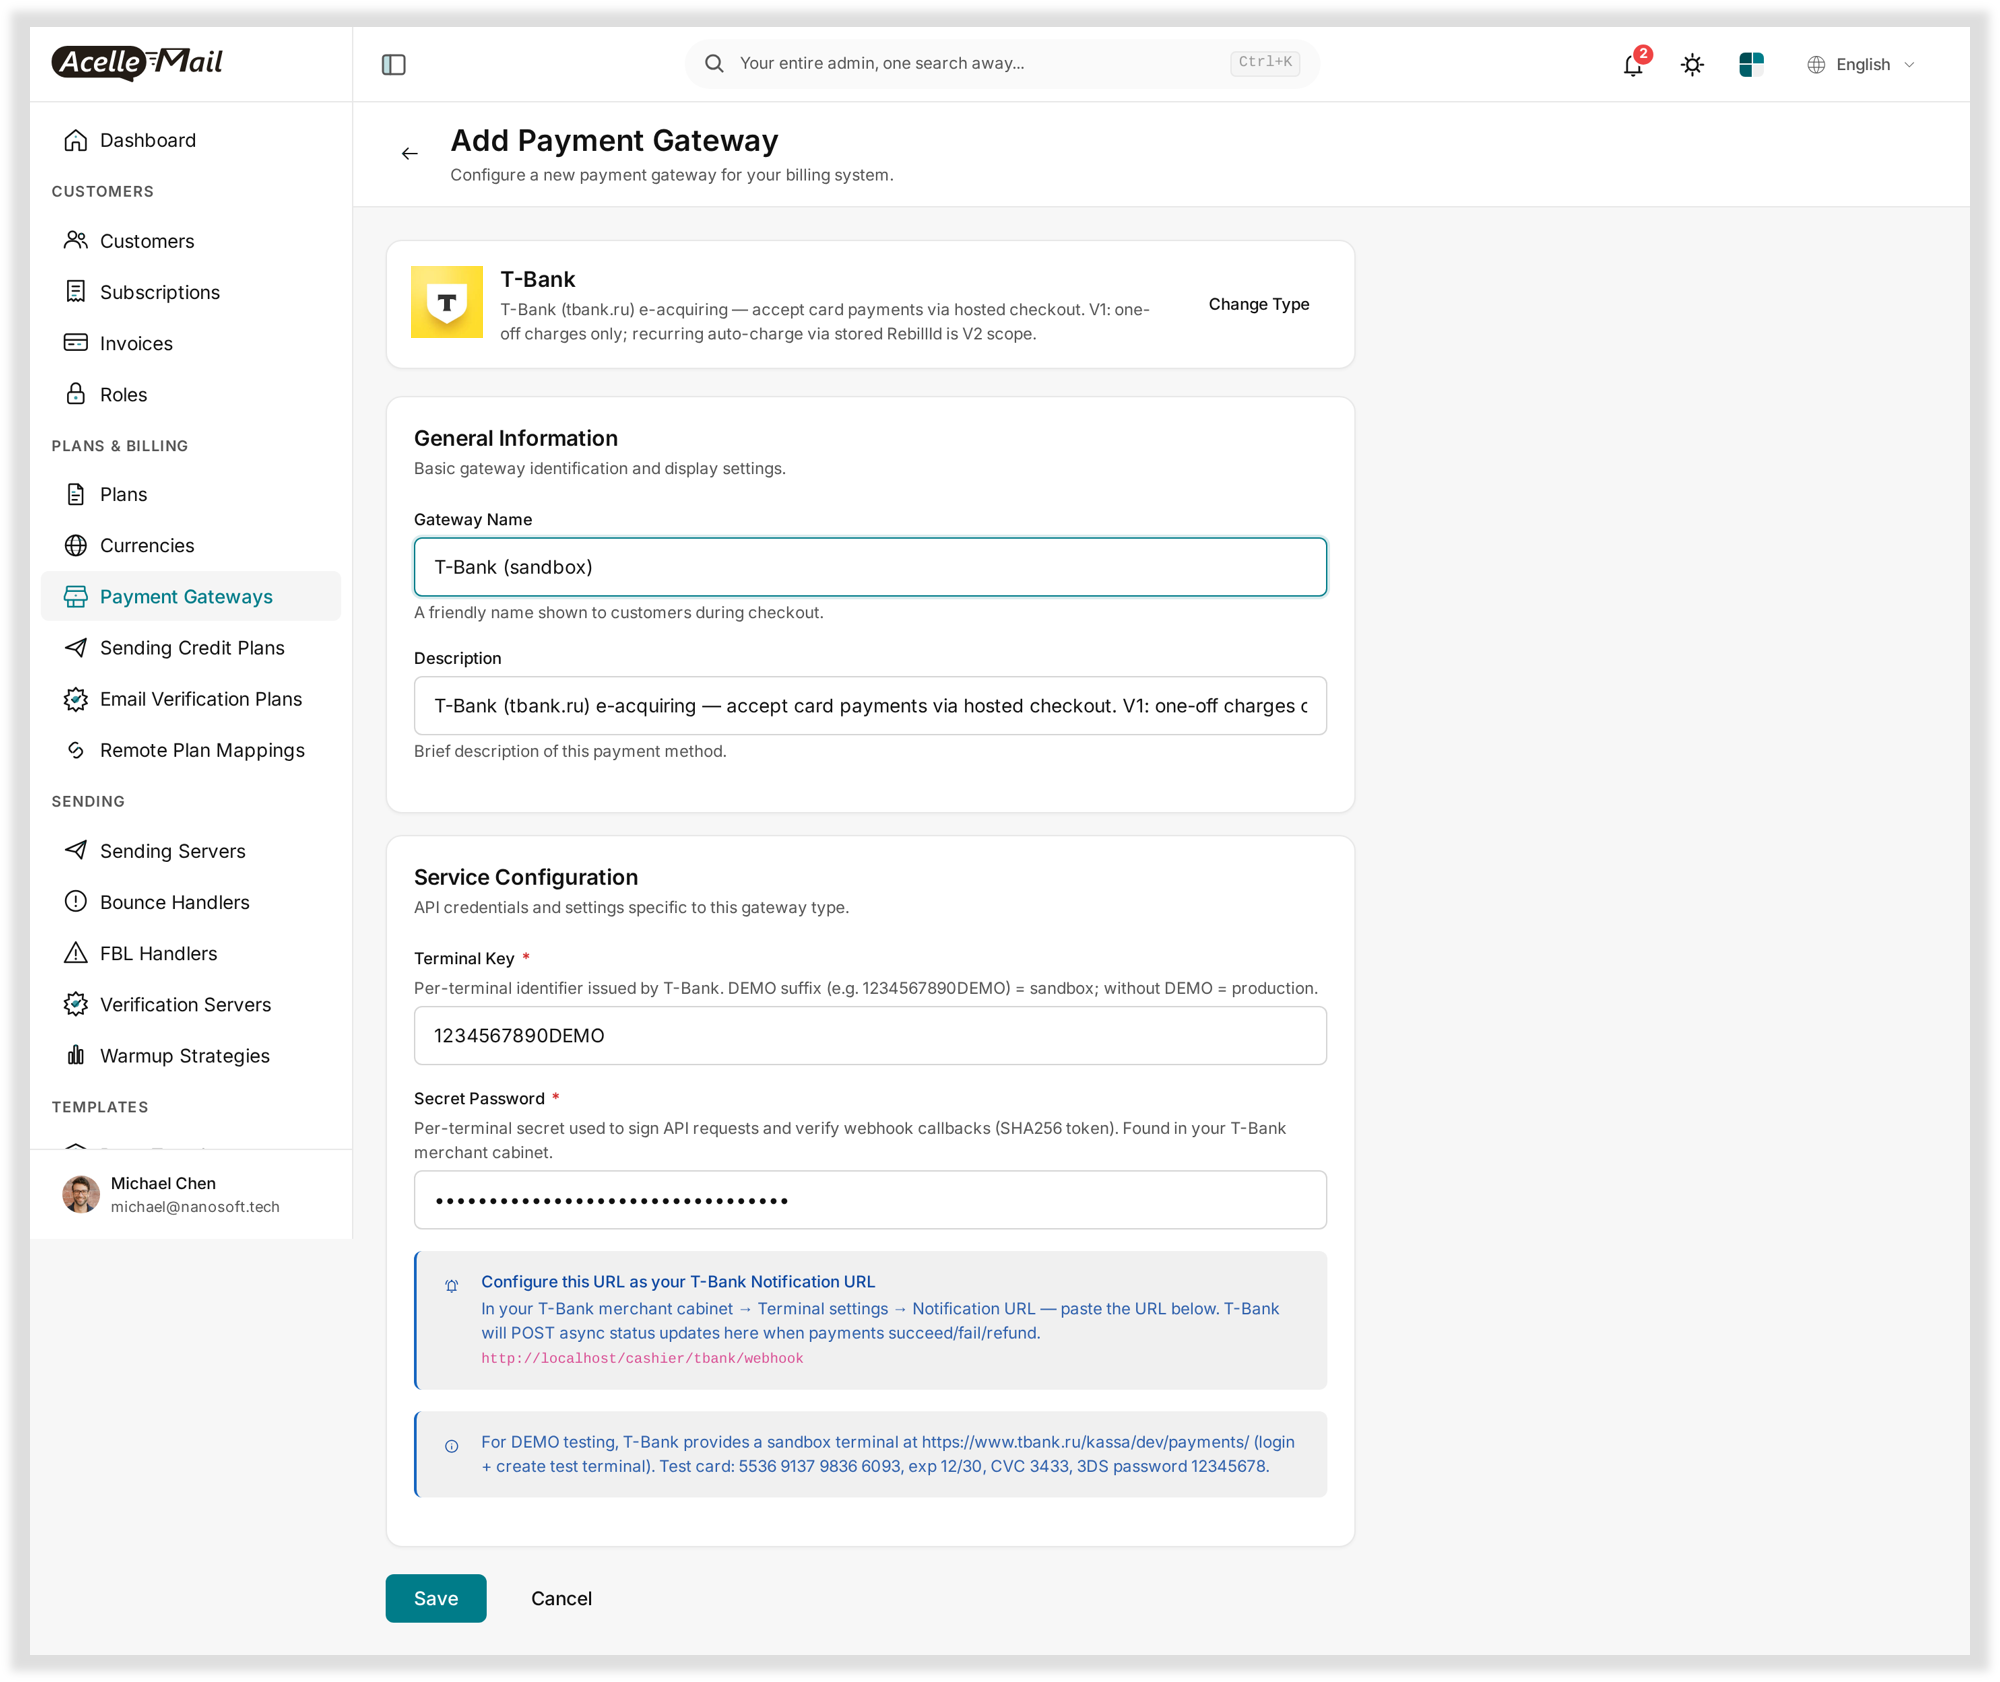This screenshot has height=1682, width=2000.
Task: Click the Sending Servers paper plane icon
Action: pyautogui.click(x=76, y=850)
